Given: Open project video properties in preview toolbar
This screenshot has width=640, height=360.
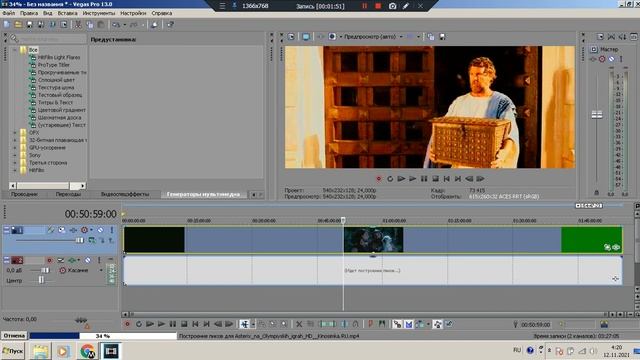Looking at the screenshot, I should (291, 37).
